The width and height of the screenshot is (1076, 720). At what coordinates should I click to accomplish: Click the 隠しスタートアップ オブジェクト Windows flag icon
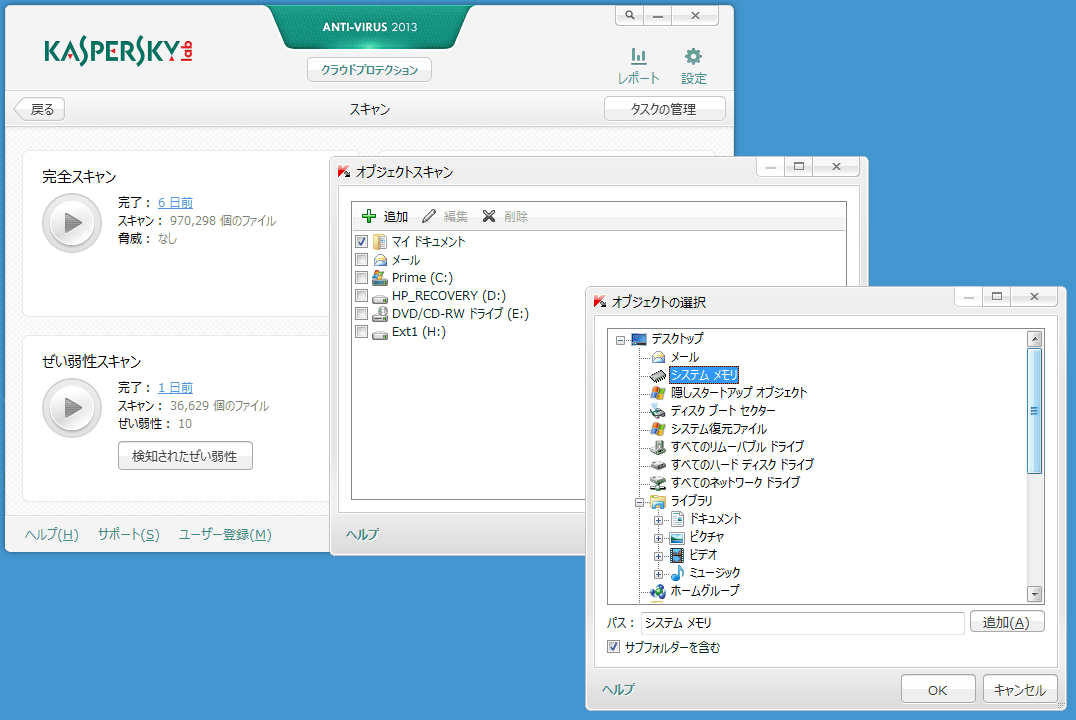pos(657,393)
